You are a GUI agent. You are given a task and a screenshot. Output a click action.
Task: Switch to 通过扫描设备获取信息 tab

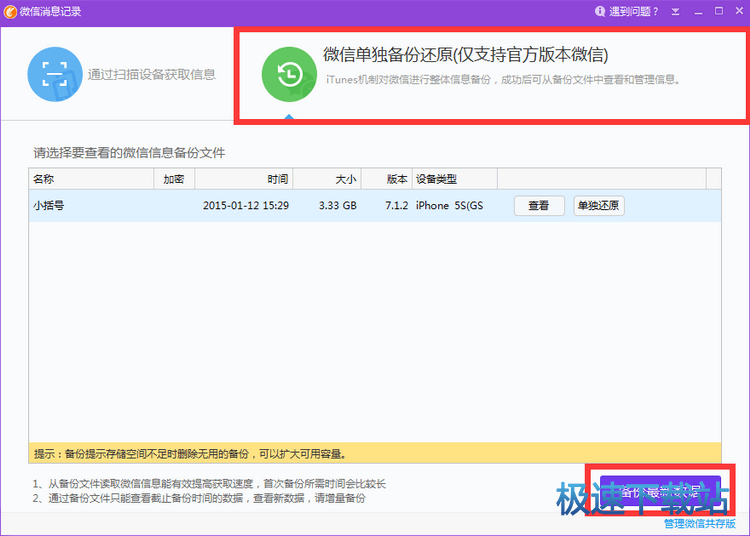[150, 74]
